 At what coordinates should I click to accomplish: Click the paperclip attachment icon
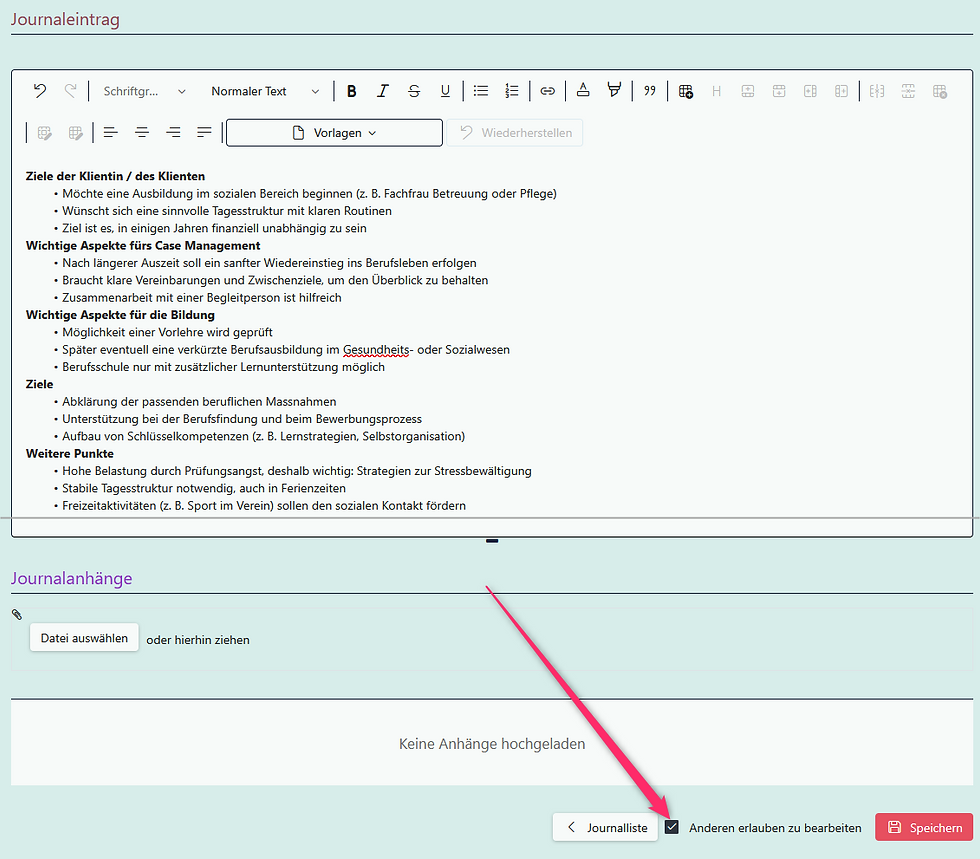pyautogui.click(x=17, y=615)
